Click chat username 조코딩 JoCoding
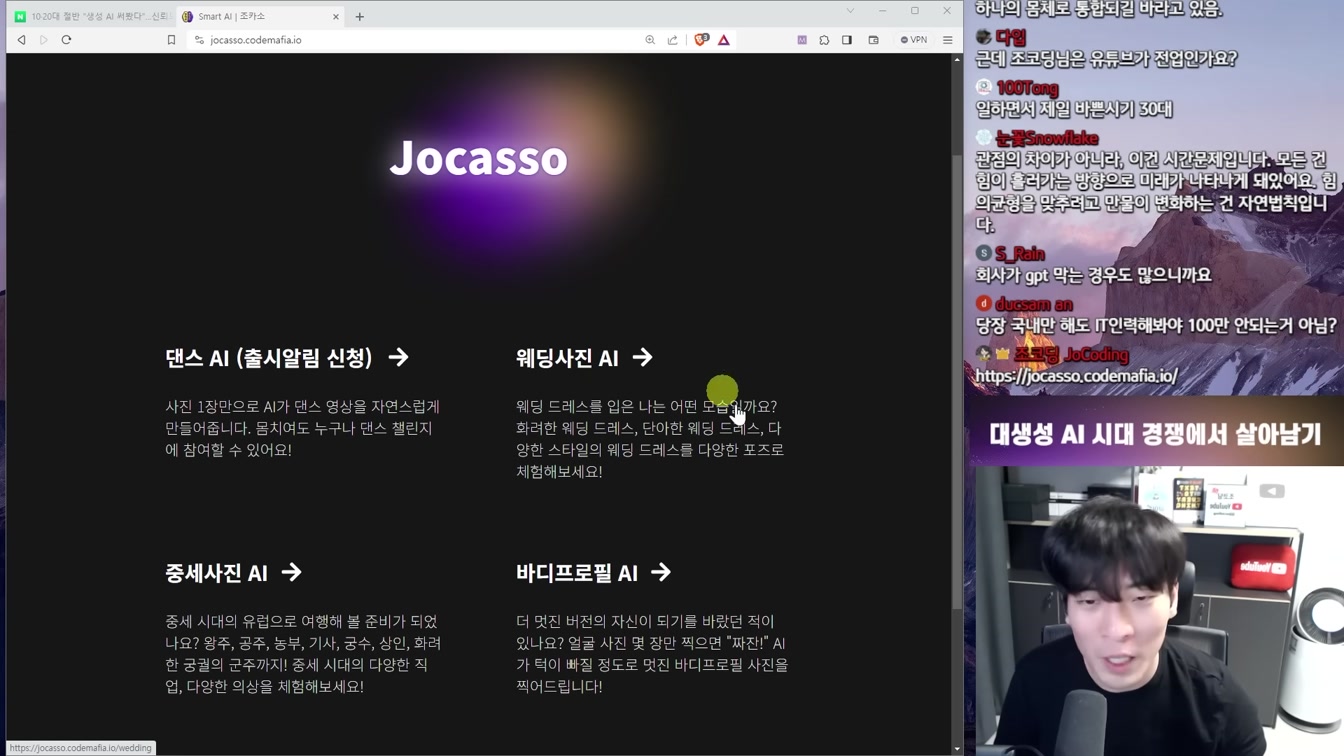This screenshot has width=1344, height=756. click(1071, 354)
